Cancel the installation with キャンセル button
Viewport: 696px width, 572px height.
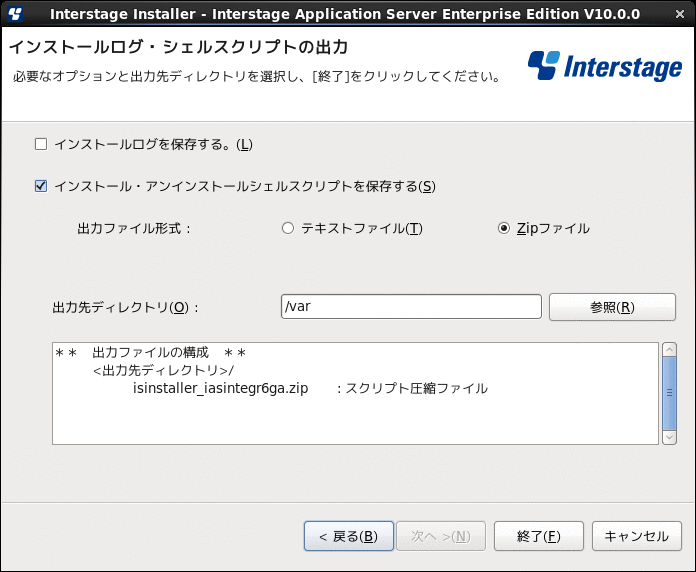(637, 536)
